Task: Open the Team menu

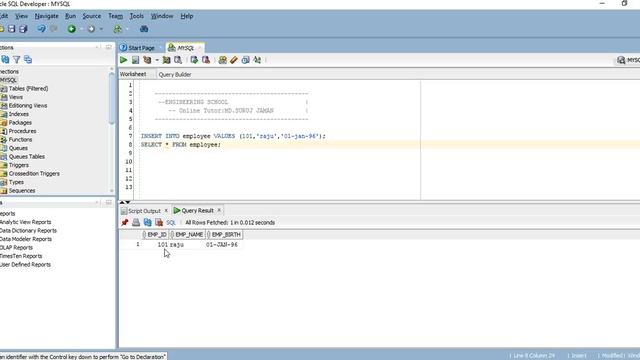Action: (116, 16)
